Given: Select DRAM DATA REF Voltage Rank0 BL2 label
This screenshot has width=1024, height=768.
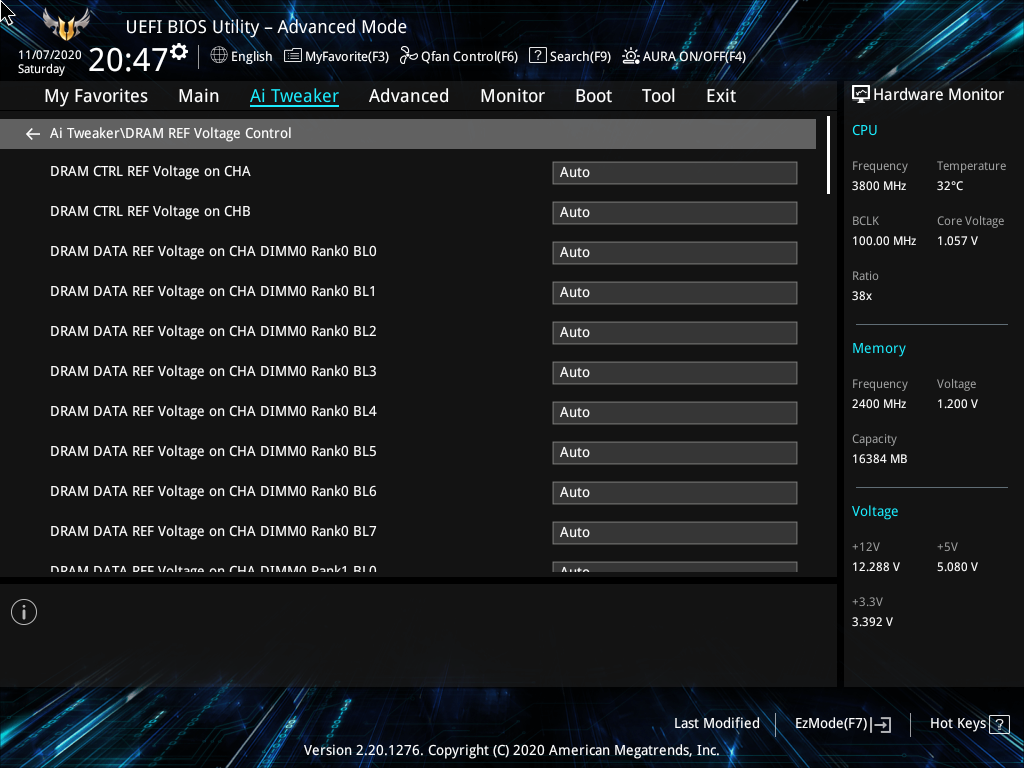Looking at the screenshot, I should [x=213, y=331].
